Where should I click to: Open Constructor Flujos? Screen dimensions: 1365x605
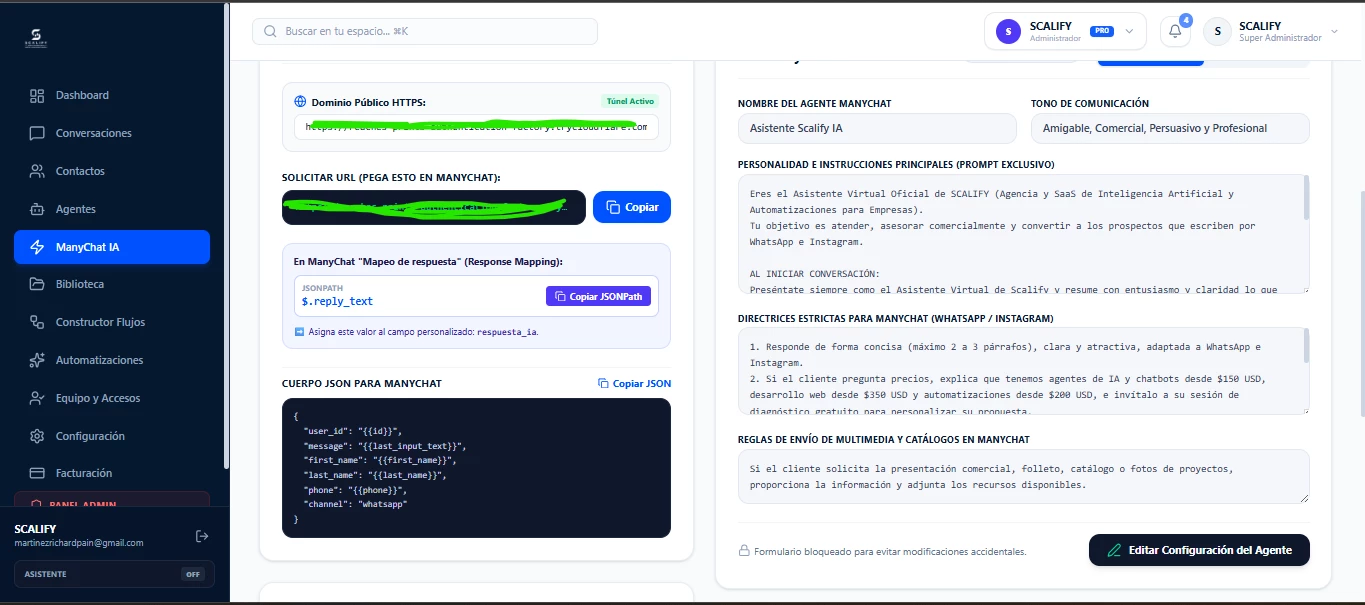click(112, 322)
